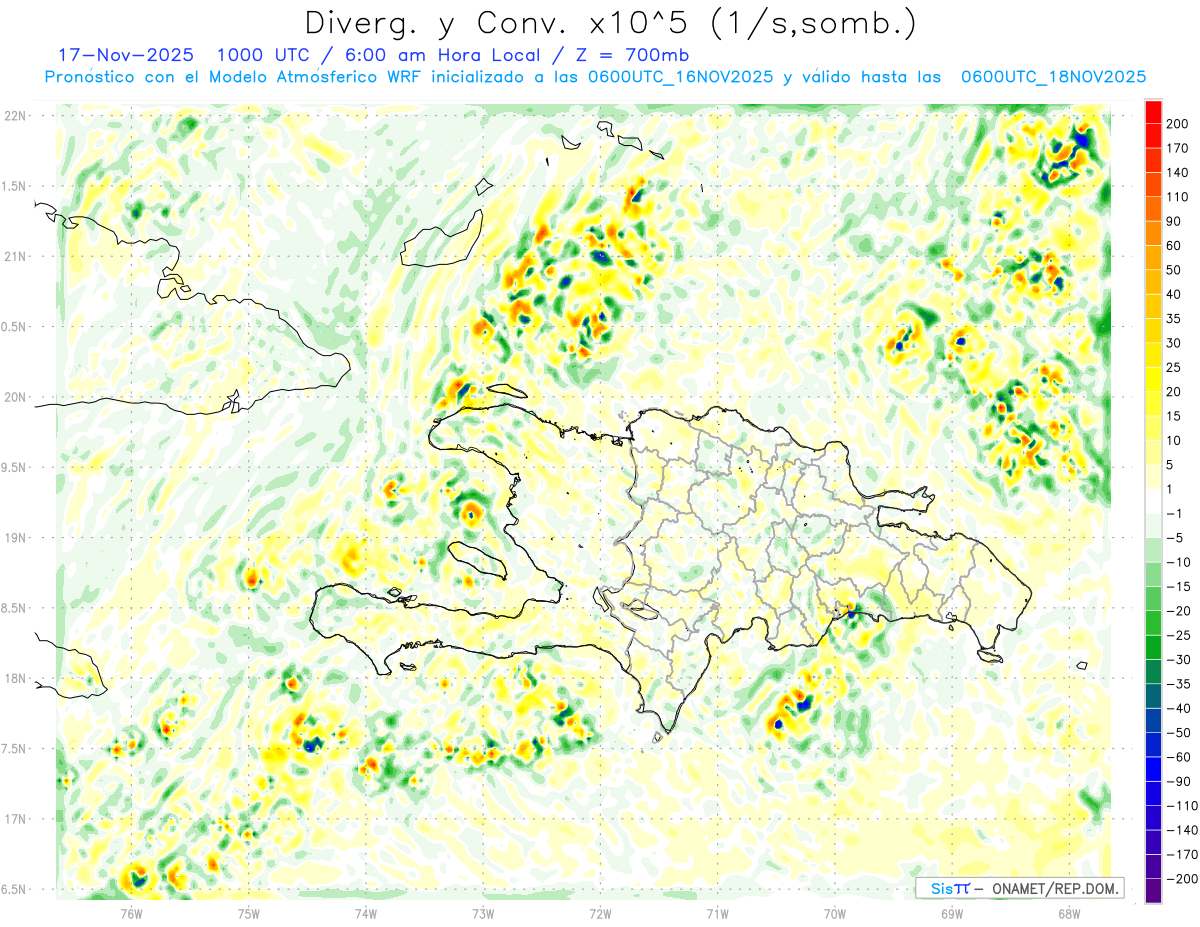Click the '-50' colorbar value
Image resolution: width=1200 pixels, height=927 pixels.
(x=1177, y=733)
